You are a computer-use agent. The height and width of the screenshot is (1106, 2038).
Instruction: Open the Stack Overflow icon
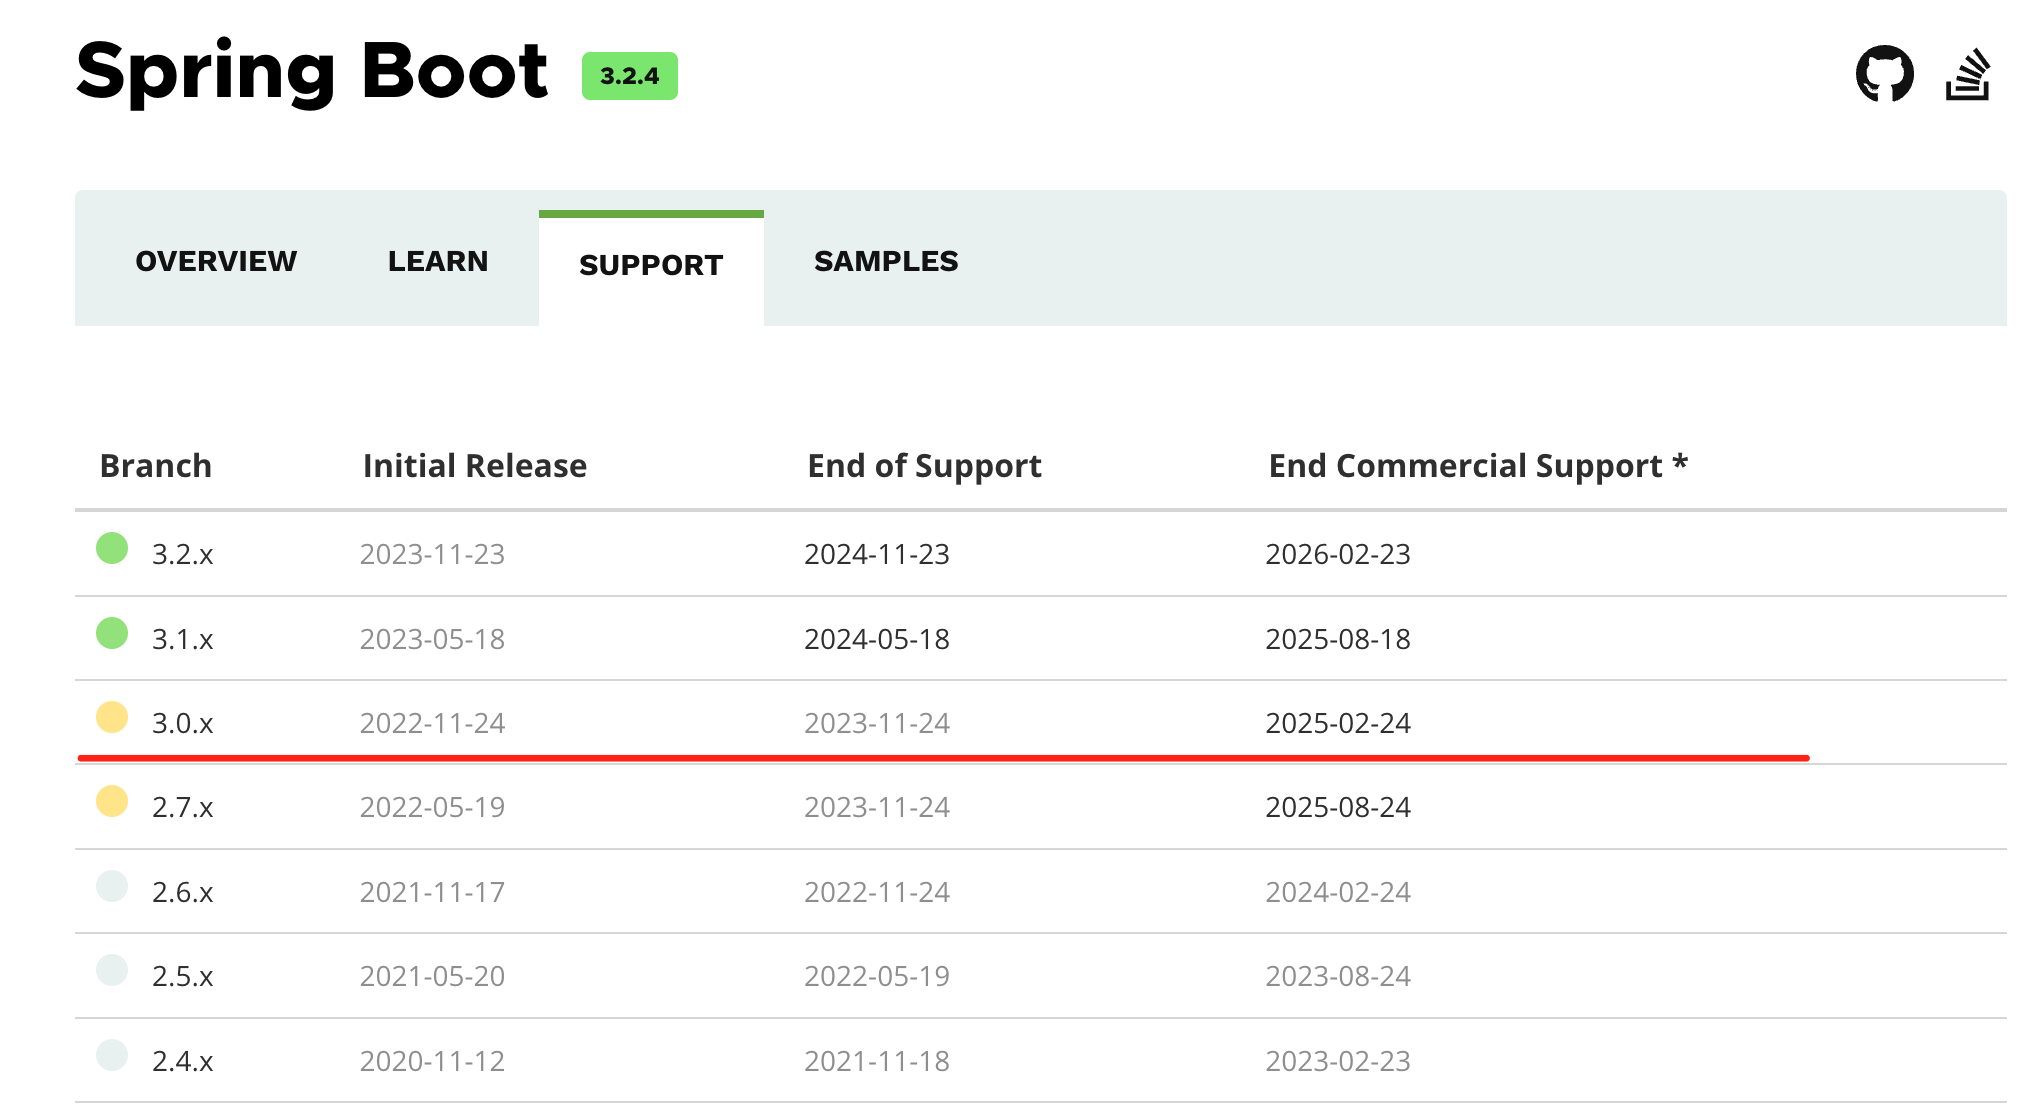click(x=1968, y=74)
